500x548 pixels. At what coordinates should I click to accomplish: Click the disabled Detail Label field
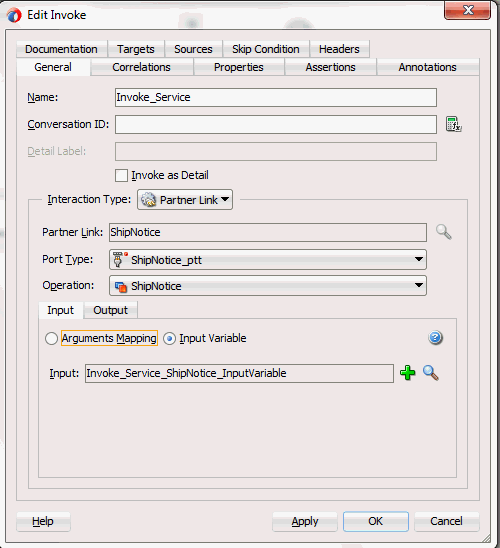276,151
